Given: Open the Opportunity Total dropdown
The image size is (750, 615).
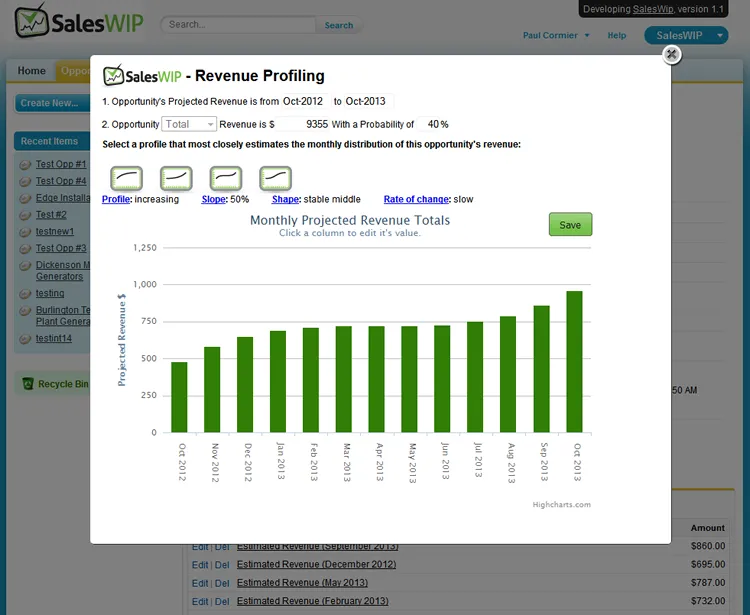Looking at the screenshot, I should pyautogui.click(x=189, y=124).
